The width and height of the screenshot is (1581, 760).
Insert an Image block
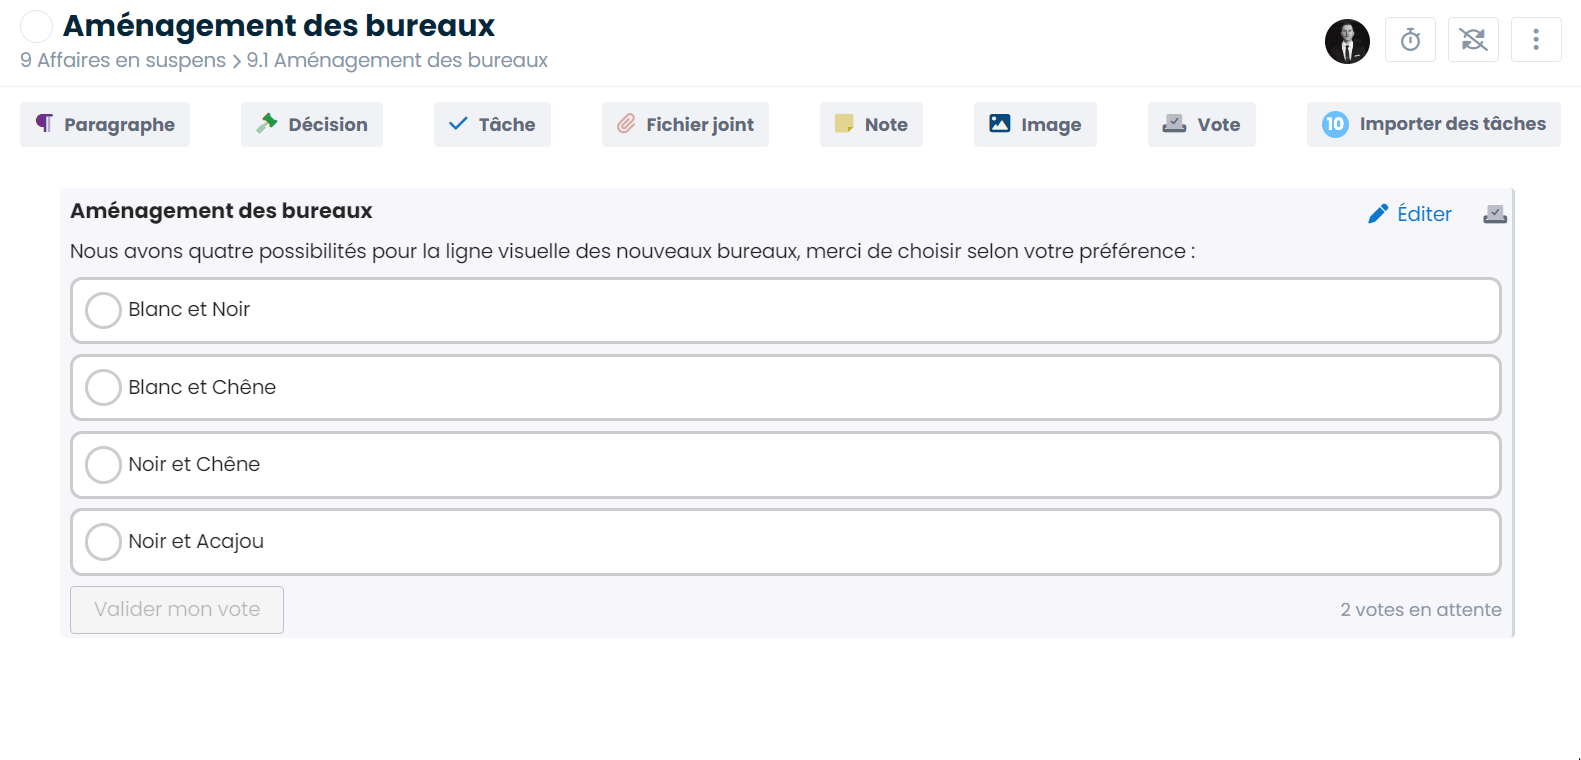pos(1035,124)
